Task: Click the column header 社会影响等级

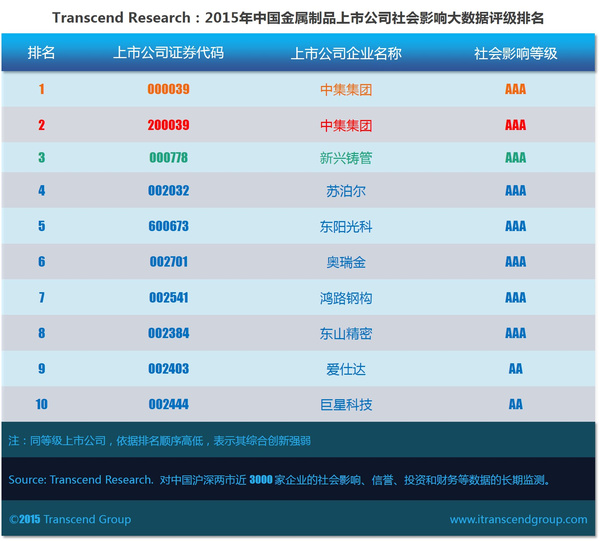Action: pos(515,54)
